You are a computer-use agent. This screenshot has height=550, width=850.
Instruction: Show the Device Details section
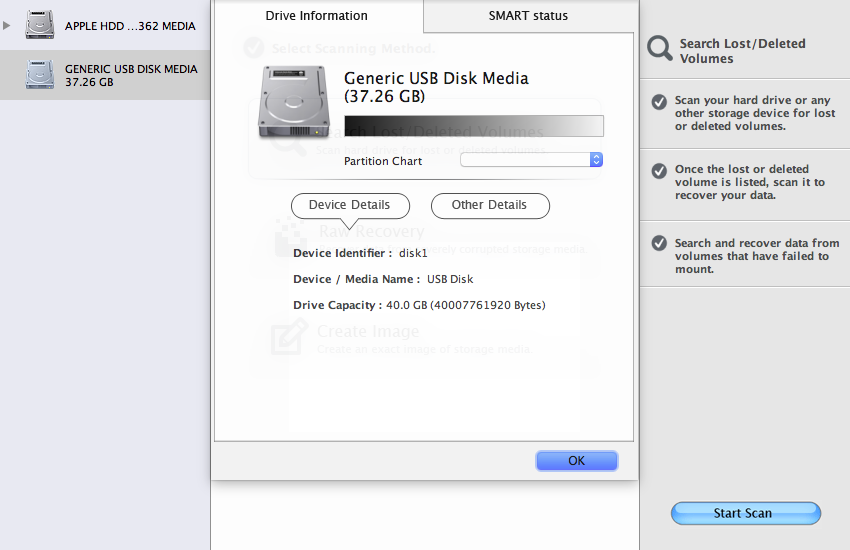click(350, 205)
